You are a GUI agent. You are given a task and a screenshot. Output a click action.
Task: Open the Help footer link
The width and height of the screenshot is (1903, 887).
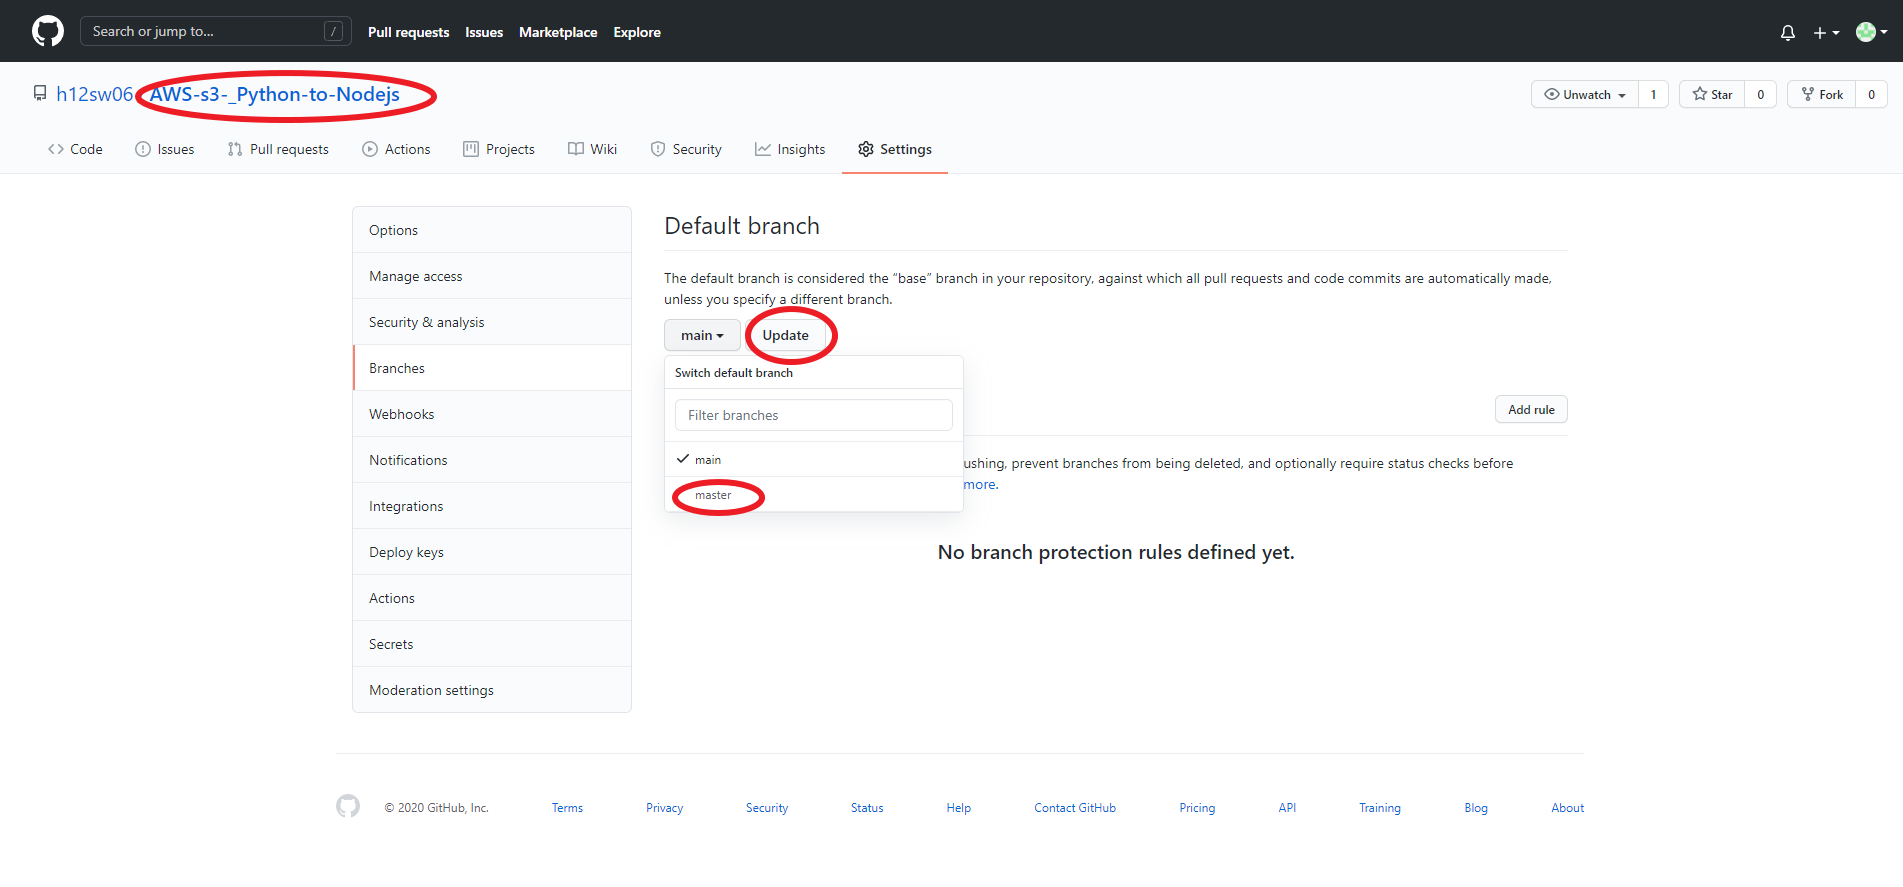point(958,808)
